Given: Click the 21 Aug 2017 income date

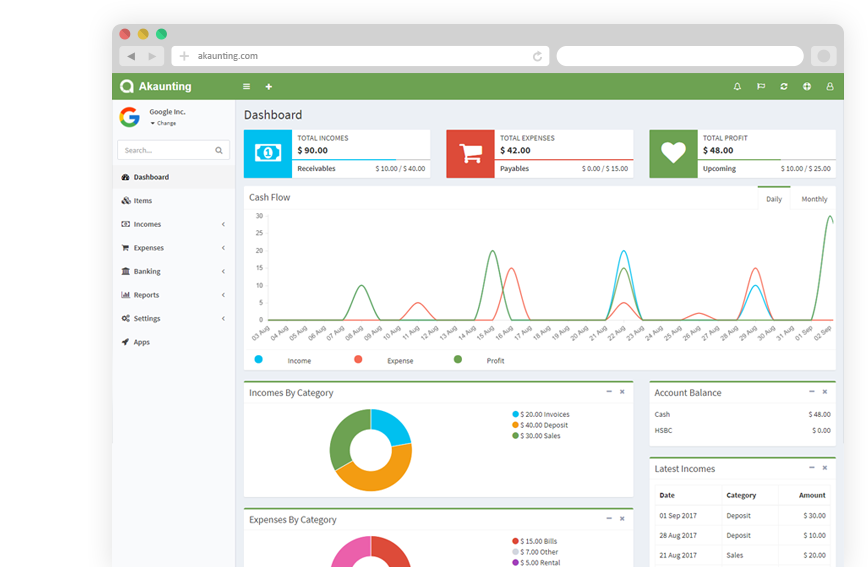Looking at the screenshot, I should (678, 555).
